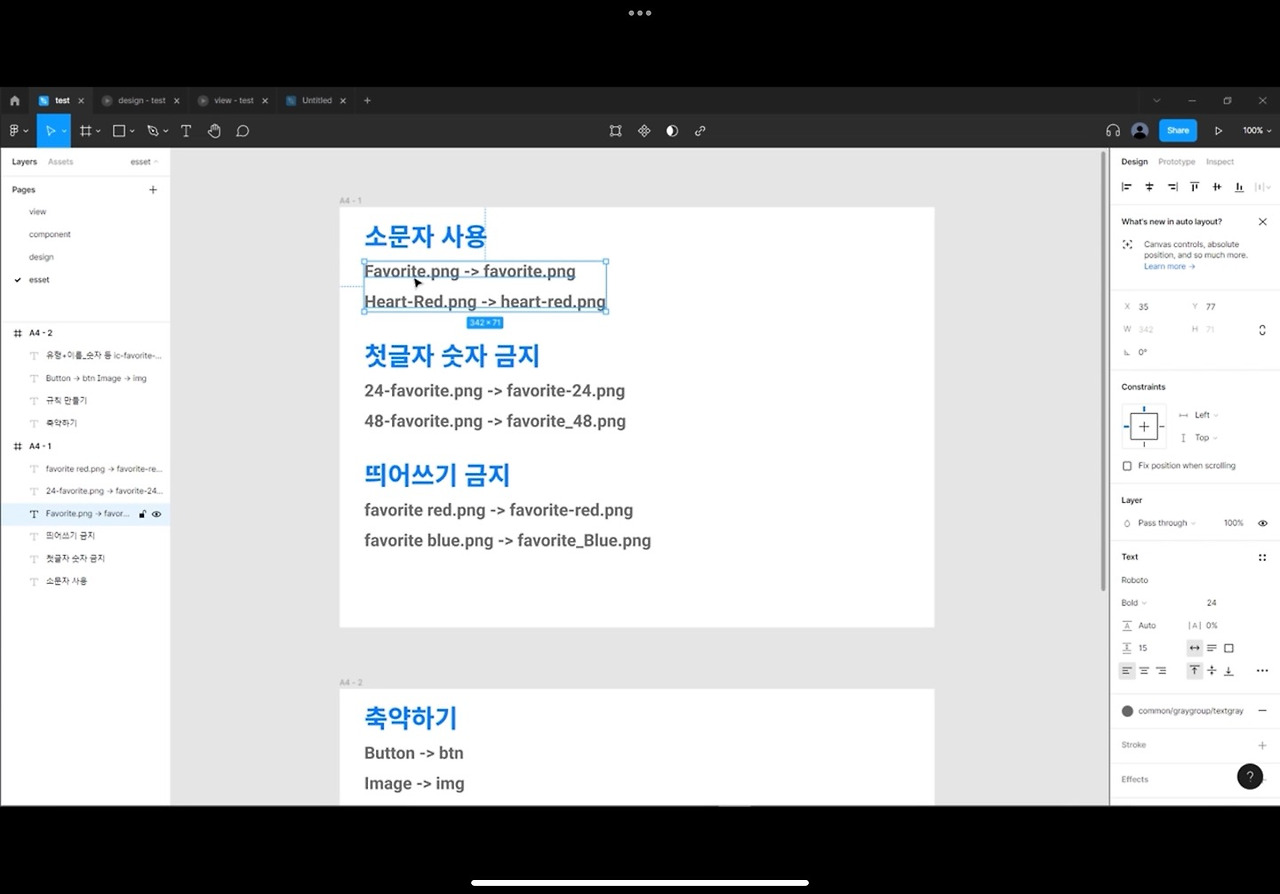Screen dimensions: 1280x894
Task: Open the Left horizontal constraint dropdown
Action: pos(1199,415)
